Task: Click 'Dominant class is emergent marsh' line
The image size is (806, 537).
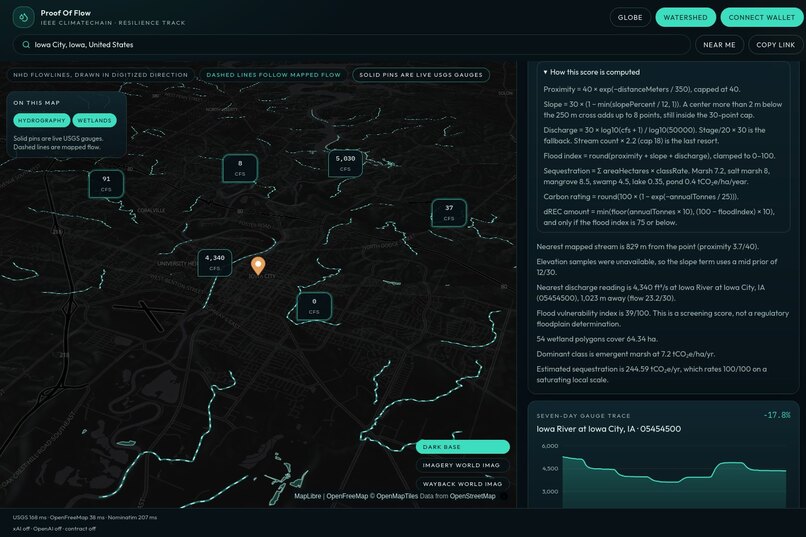Action: click(x=626, y=354)
